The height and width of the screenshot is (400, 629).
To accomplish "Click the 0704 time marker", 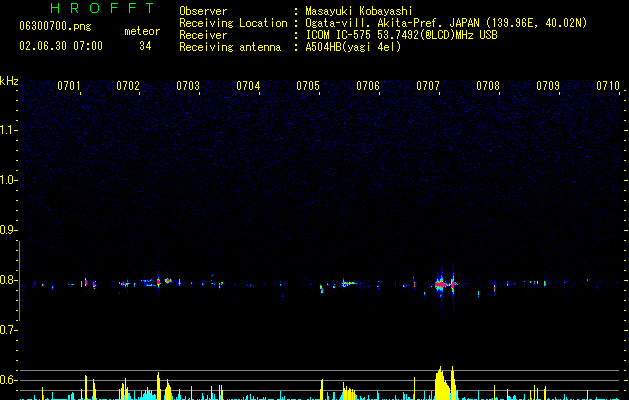I will click(248, 86).
